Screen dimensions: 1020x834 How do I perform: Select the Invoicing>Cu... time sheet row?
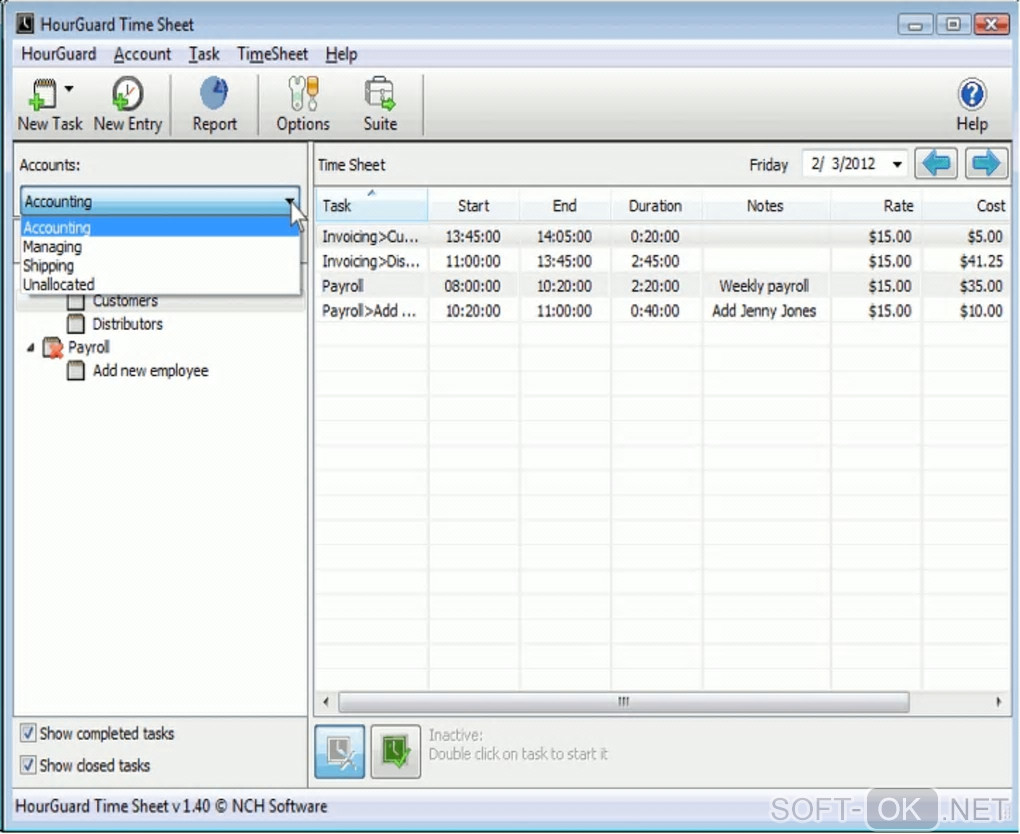[x=662, y=236]
